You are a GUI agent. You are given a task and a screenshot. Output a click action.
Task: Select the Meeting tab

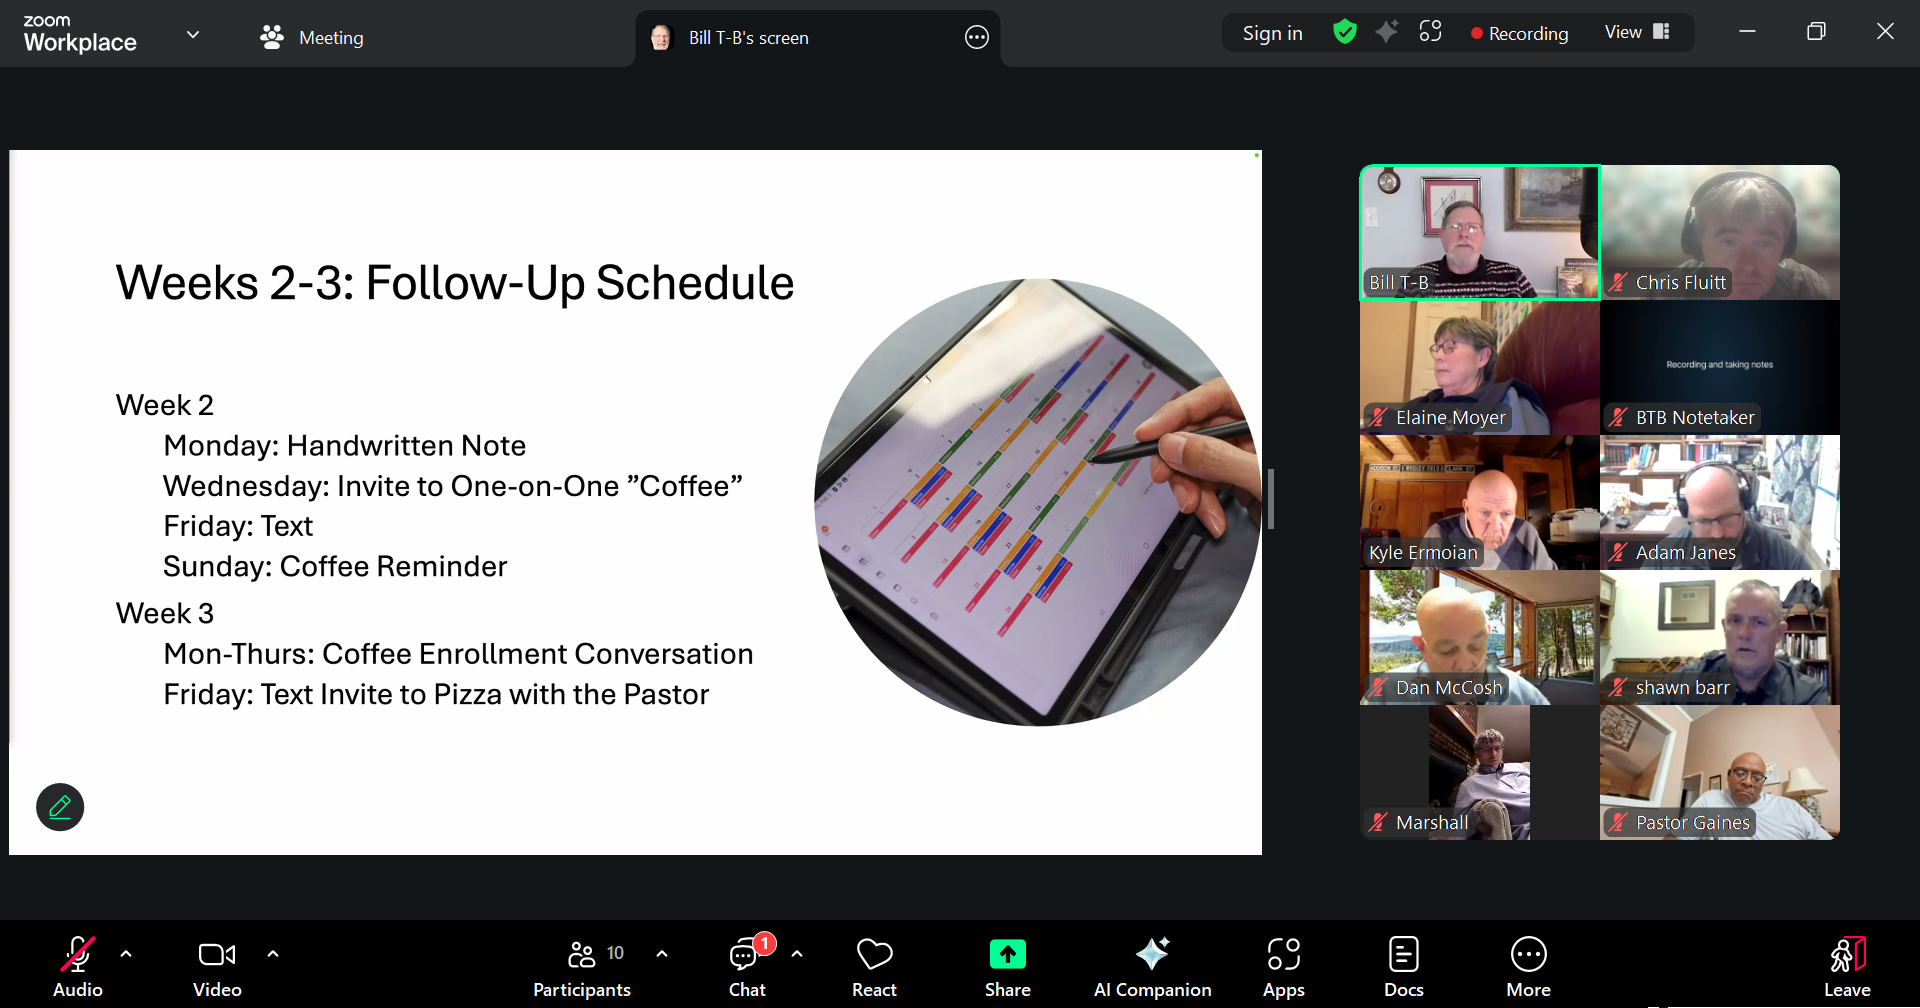[x=312, y=38]
